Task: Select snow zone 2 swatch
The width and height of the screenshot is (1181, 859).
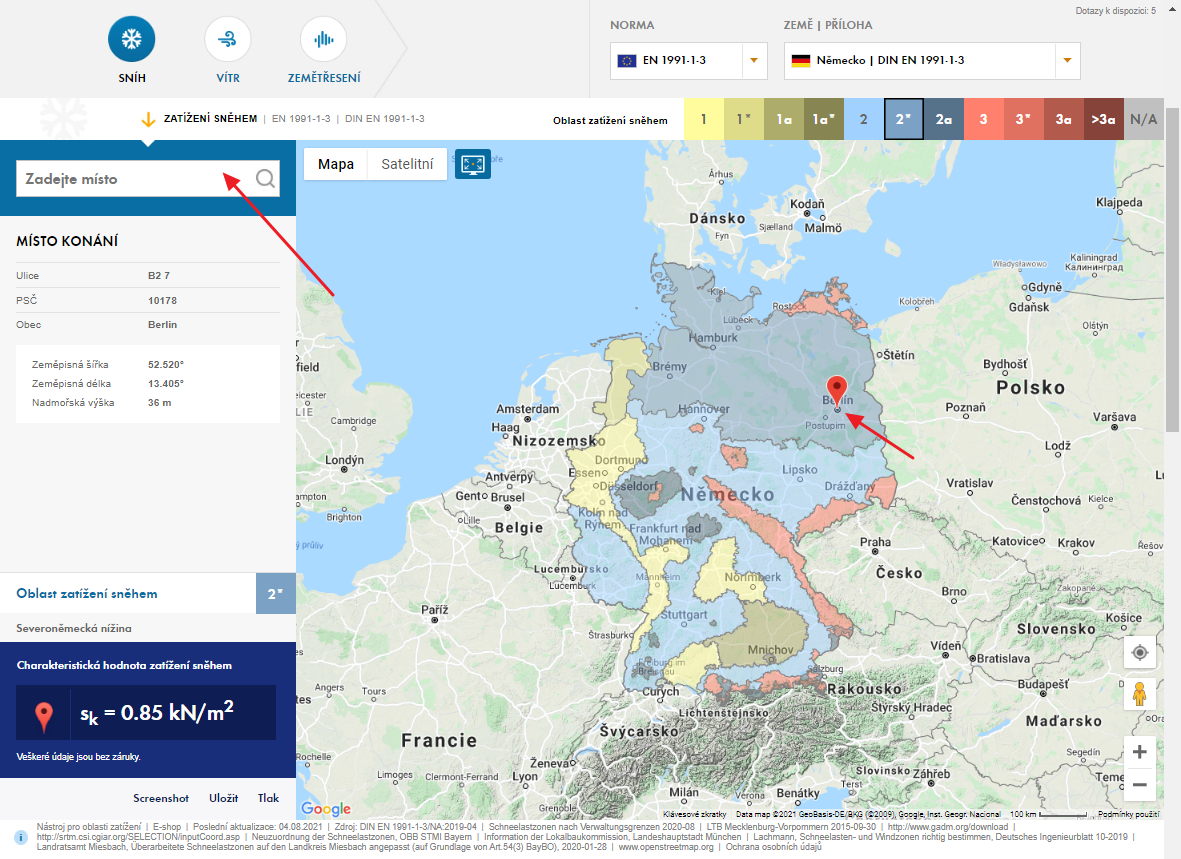Action: (864, 119)
